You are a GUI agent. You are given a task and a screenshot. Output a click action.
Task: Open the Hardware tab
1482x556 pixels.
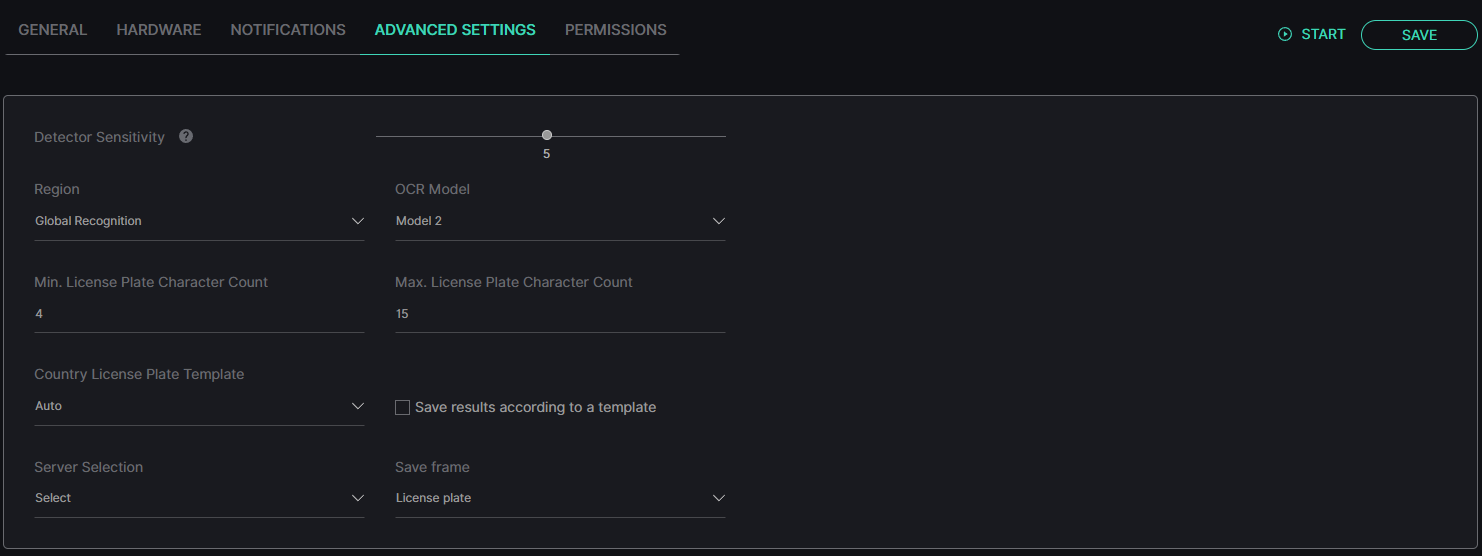pos(159,30)
